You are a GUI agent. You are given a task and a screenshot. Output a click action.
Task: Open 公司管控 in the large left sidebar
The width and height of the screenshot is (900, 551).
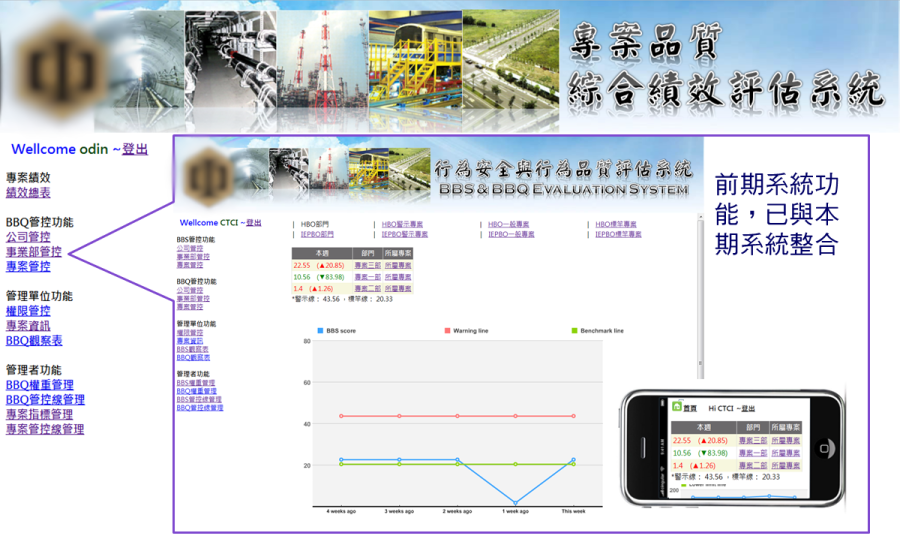click(28, 237)
